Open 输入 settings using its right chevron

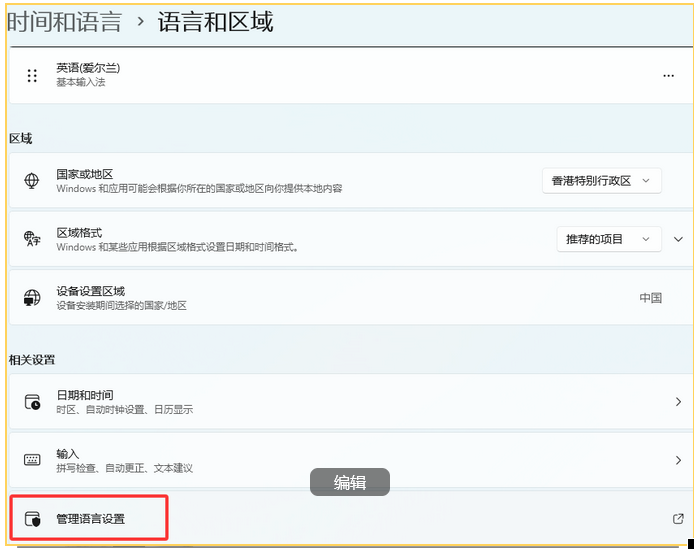coord(678,460)
